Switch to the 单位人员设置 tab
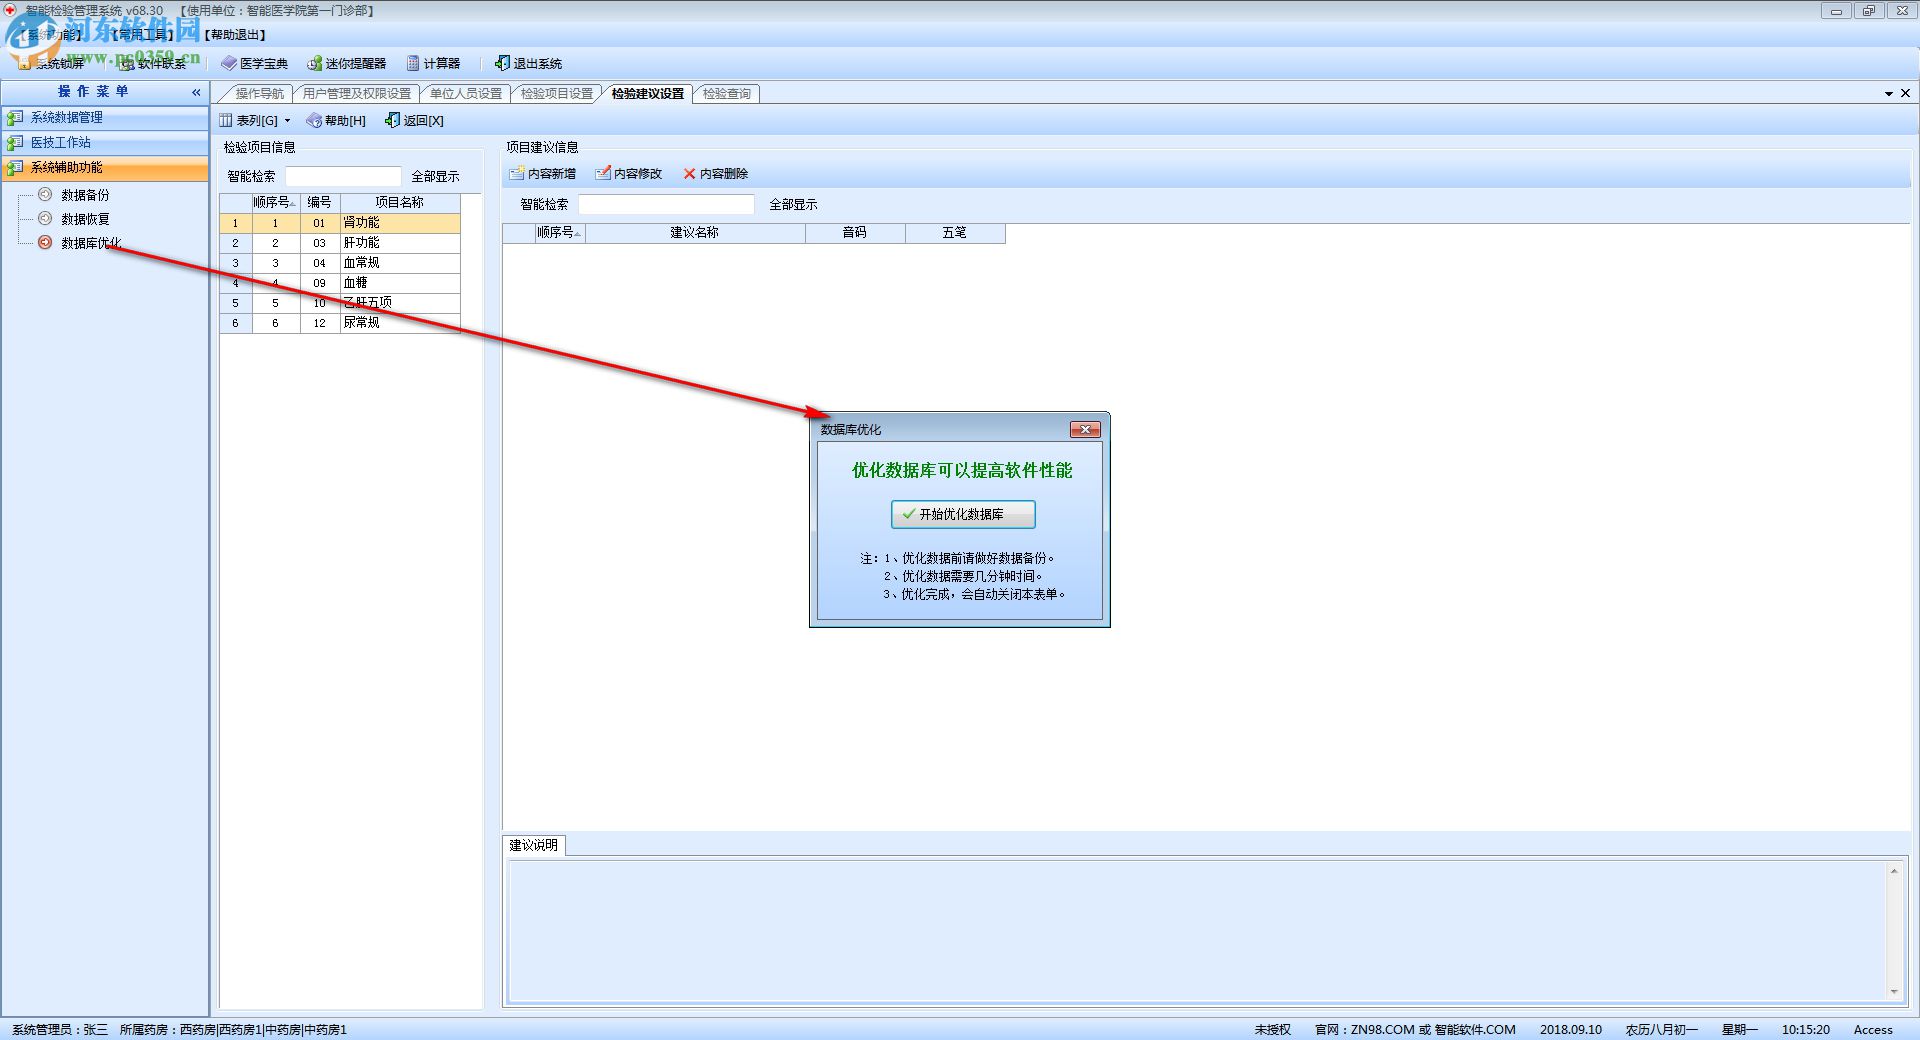 [x=466, y=94]
